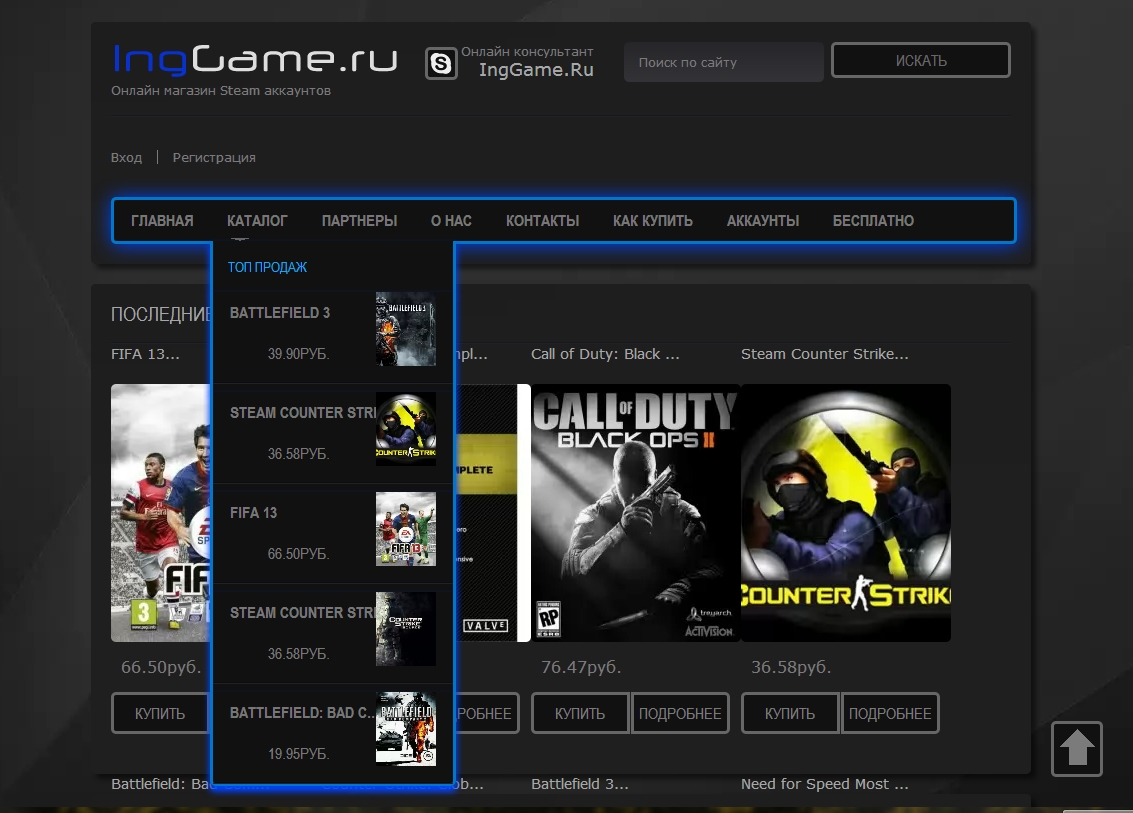Open the ТОП ПРОДАЖ dropdown heading
The image size is (1133, 813).
[x=267, y=267]
